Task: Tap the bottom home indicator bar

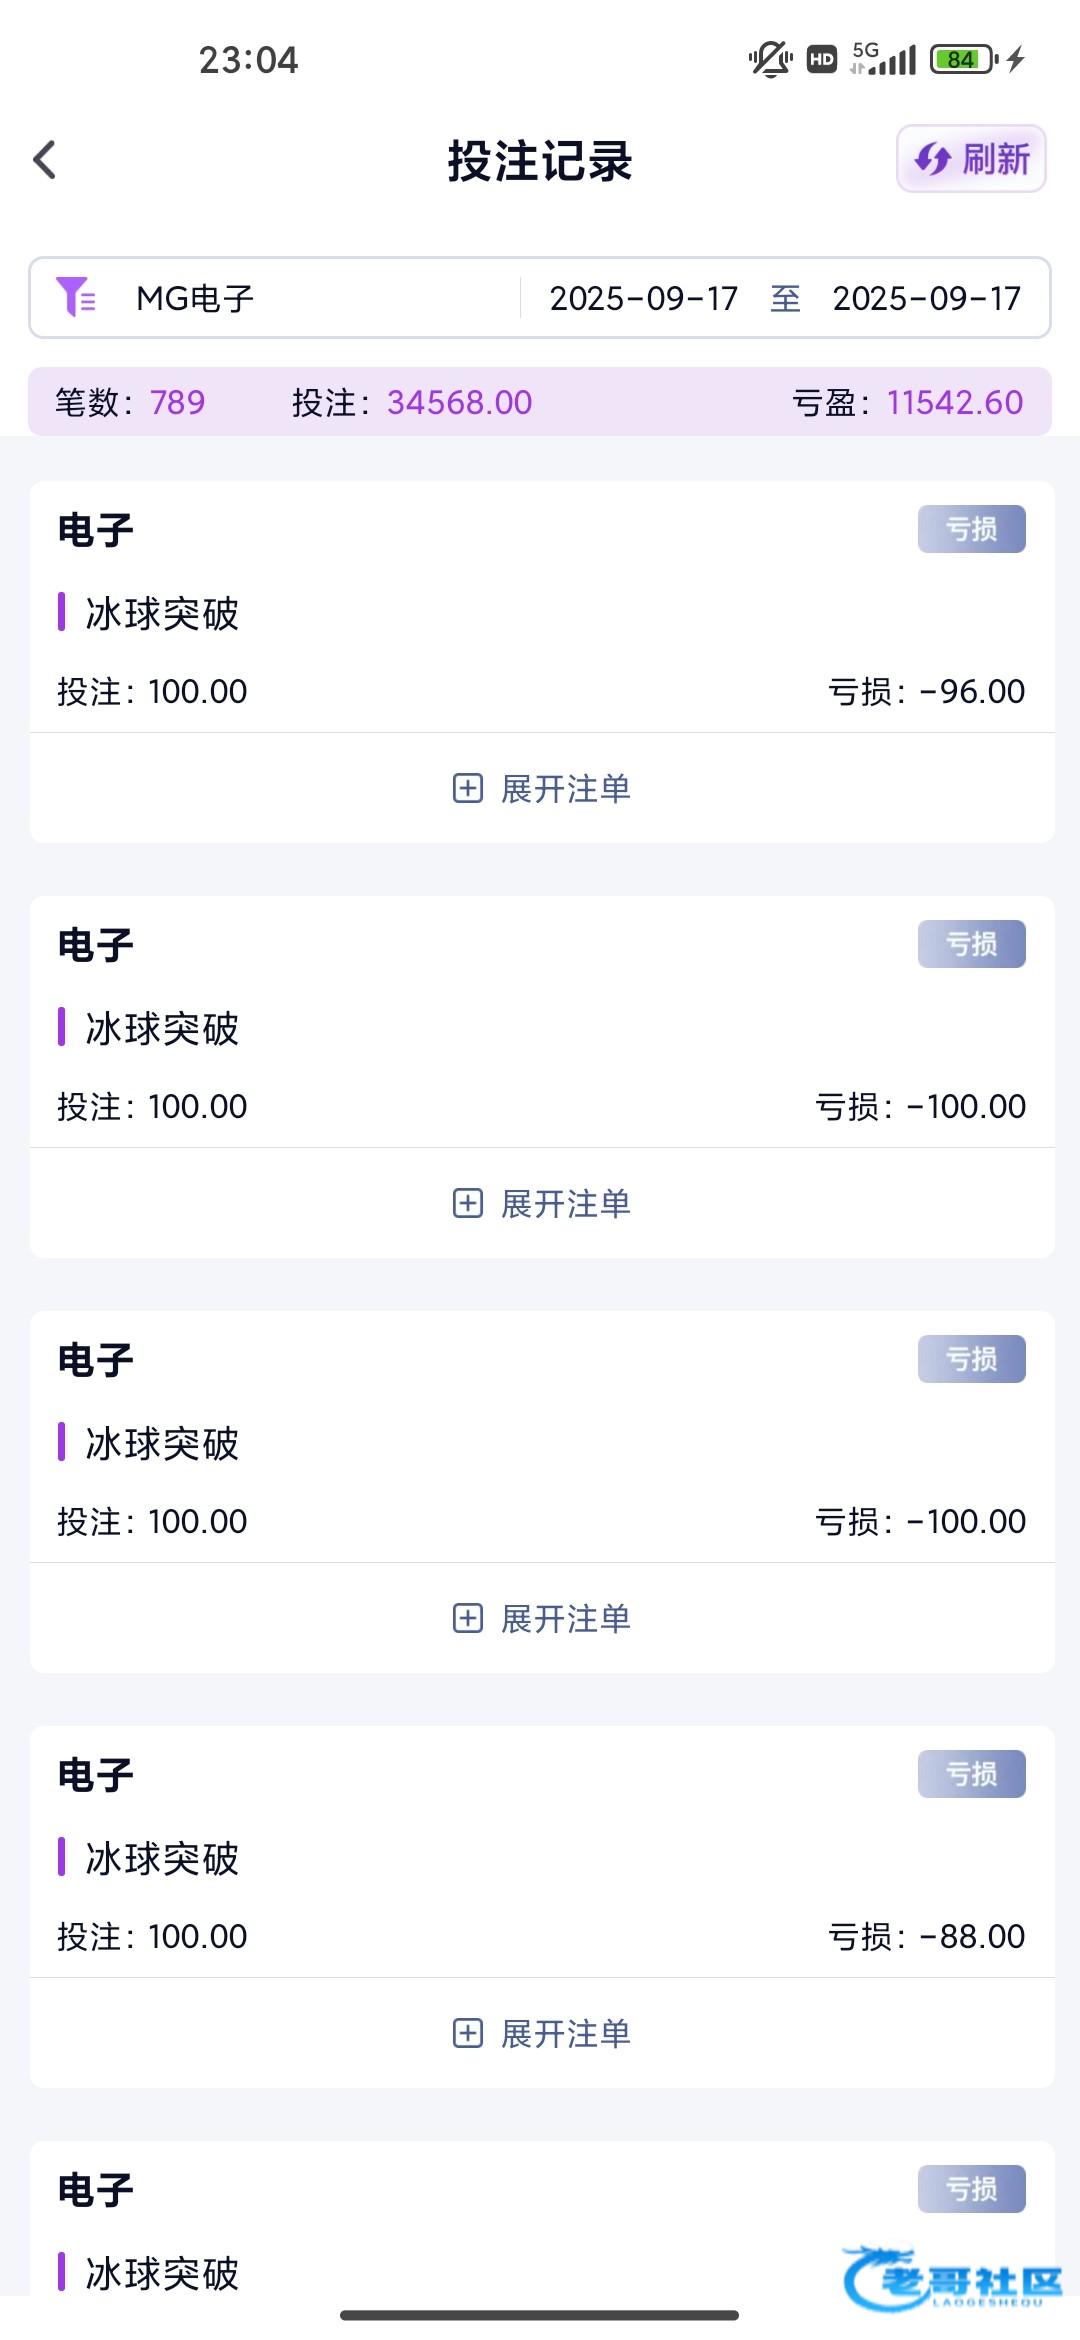Action: click(539, 2314)
